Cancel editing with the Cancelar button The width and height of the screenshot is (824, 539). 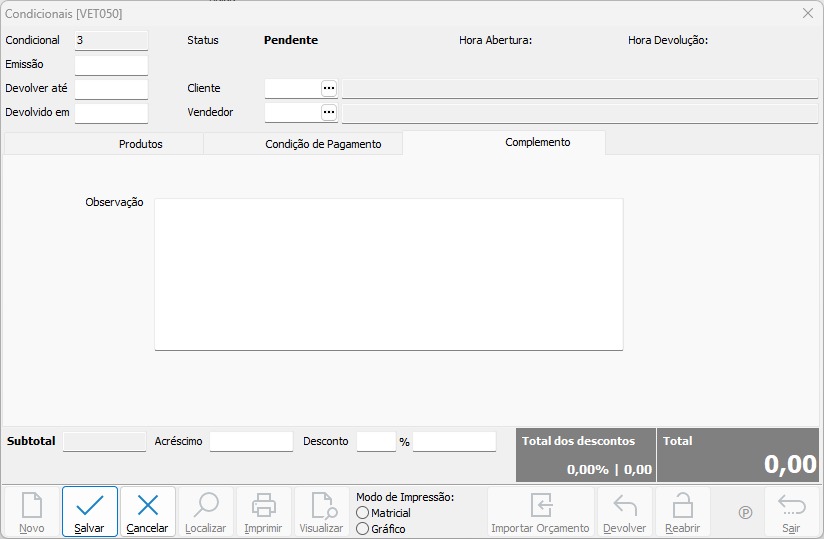pyautogui.click(x=148, y=511)
